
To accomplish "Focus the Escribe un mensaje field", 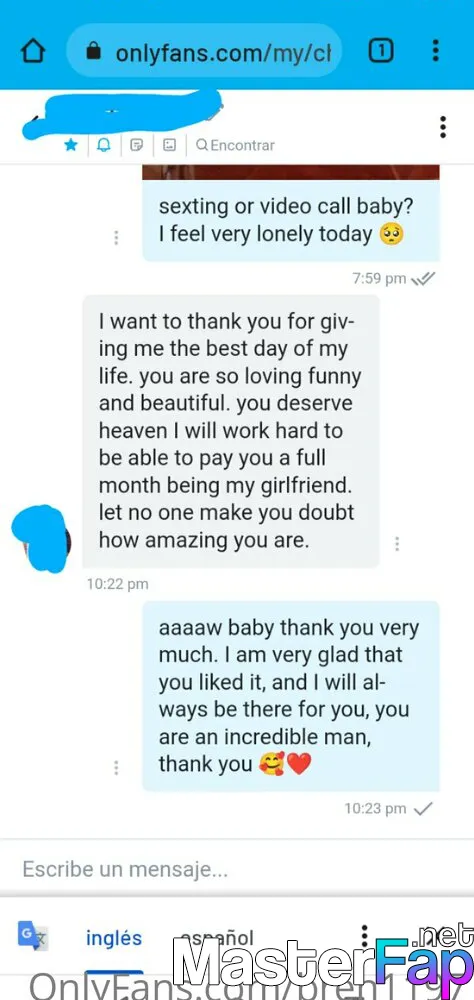I will [x=237, y=869].
